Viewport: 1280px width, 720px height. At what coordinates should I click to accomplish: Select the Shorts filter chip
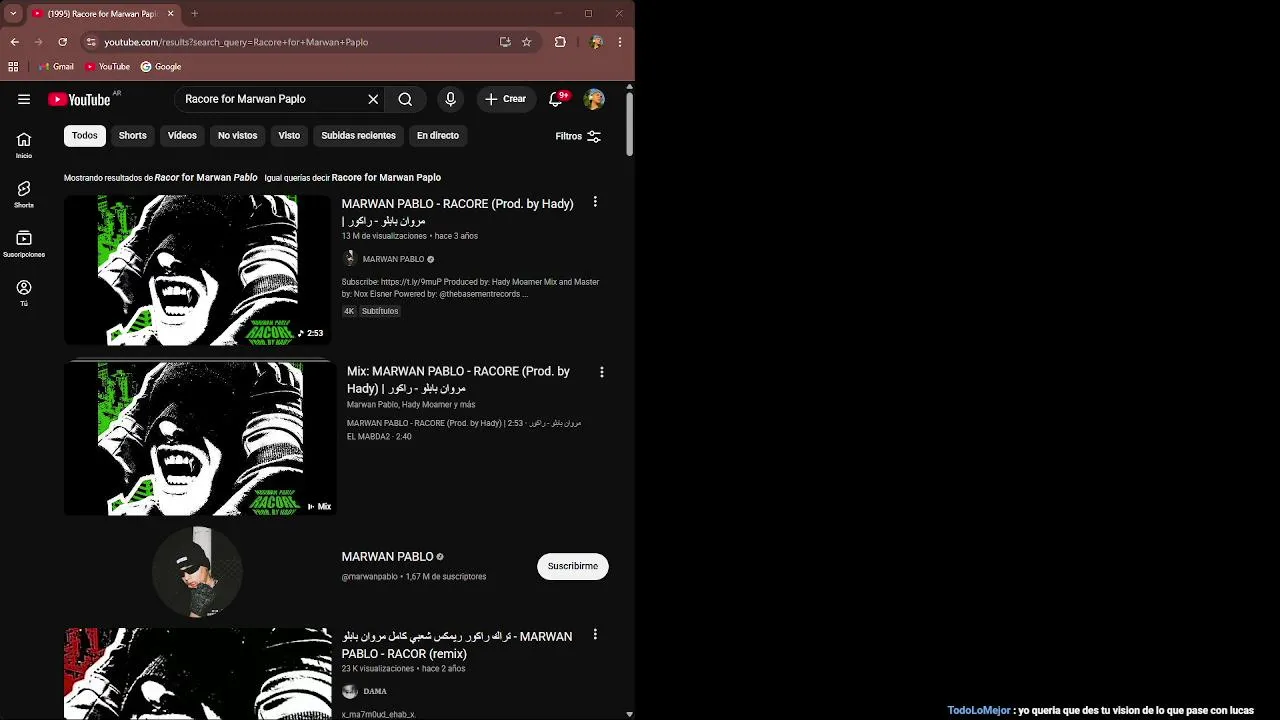point(133,136)
